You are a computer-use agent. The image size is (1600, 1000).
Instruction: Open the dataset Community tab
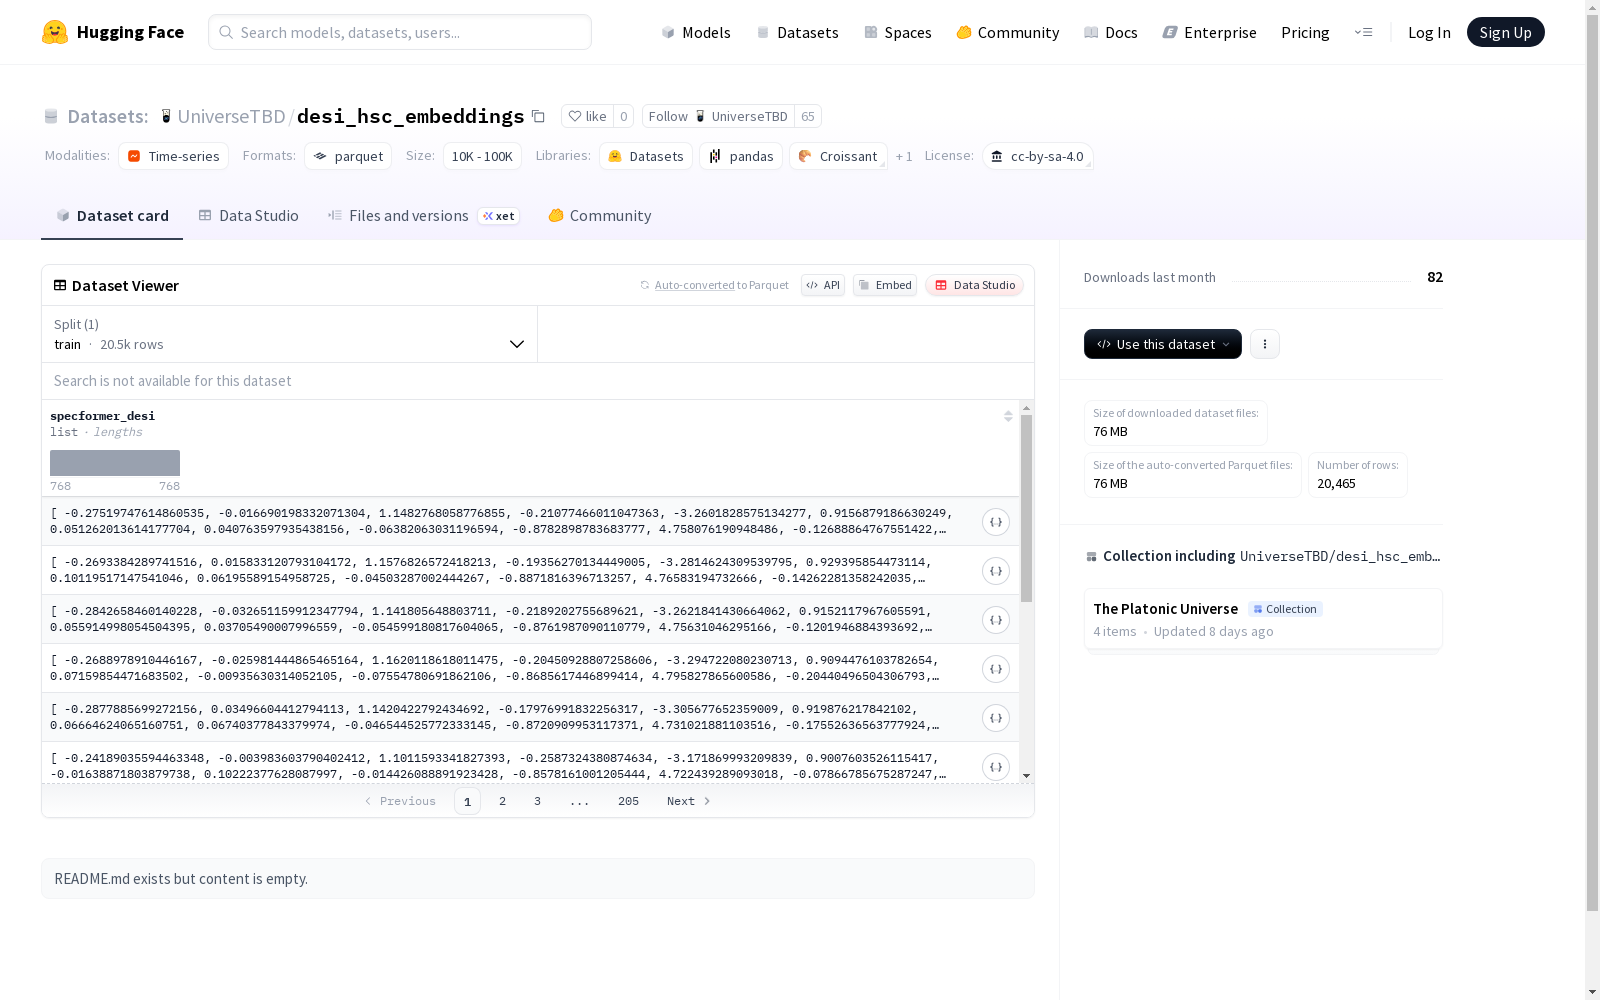[x=600, y=216]
